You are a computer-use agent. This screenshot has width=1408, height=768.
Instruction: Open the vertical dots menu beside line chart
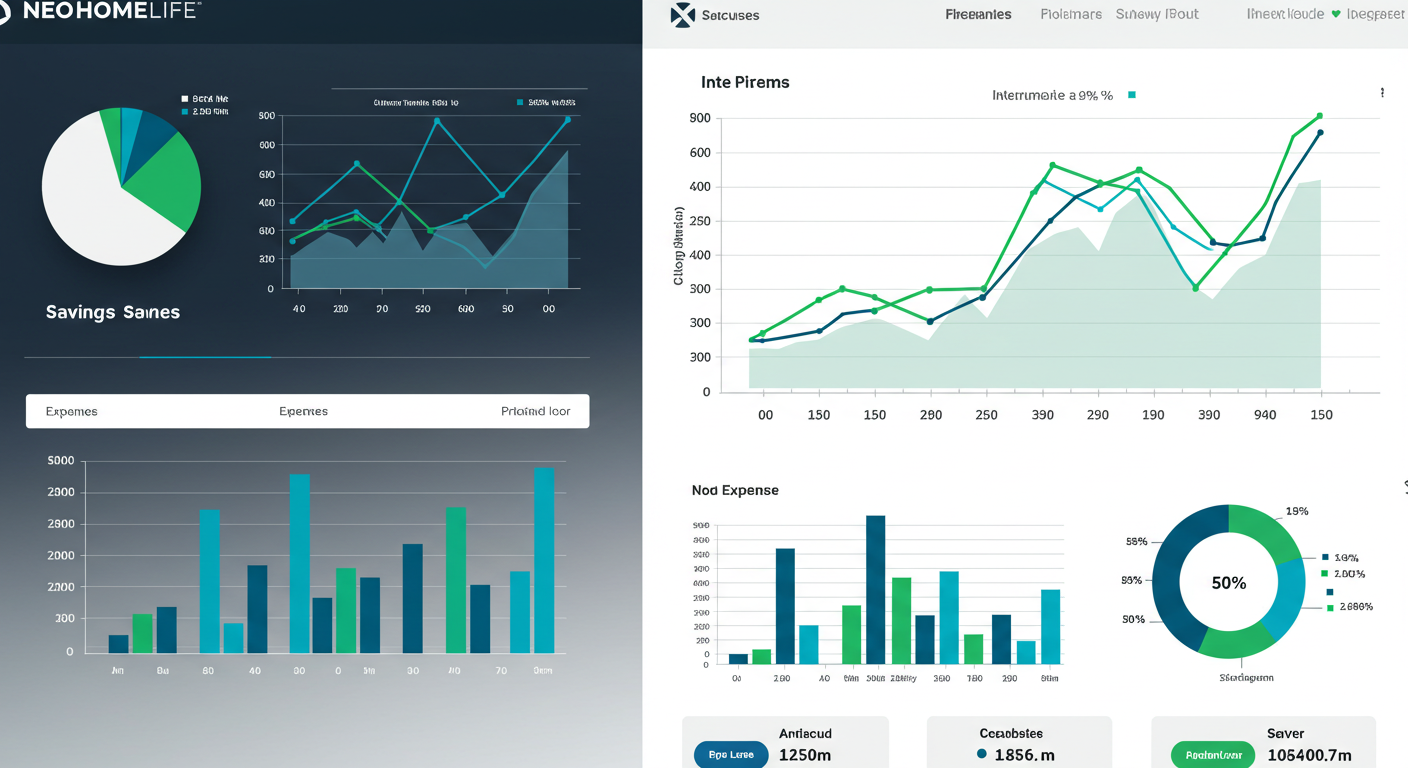[1382, 93]
